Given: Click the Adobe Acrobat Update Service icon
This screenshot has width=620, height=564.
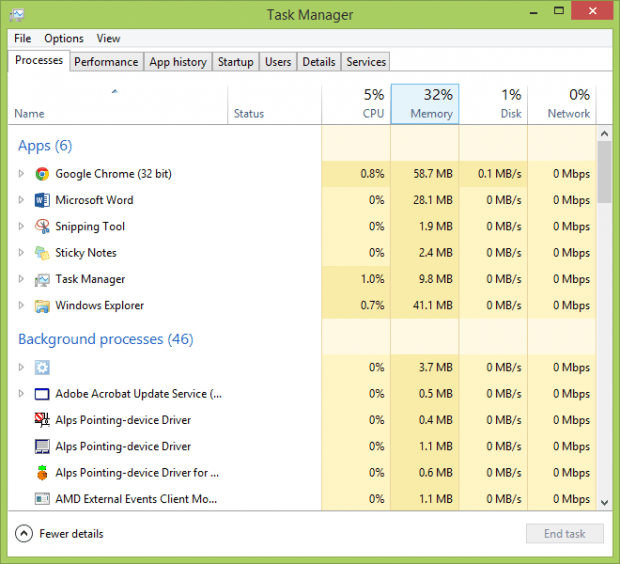Looking at the screenshot, I should point(42,394).
